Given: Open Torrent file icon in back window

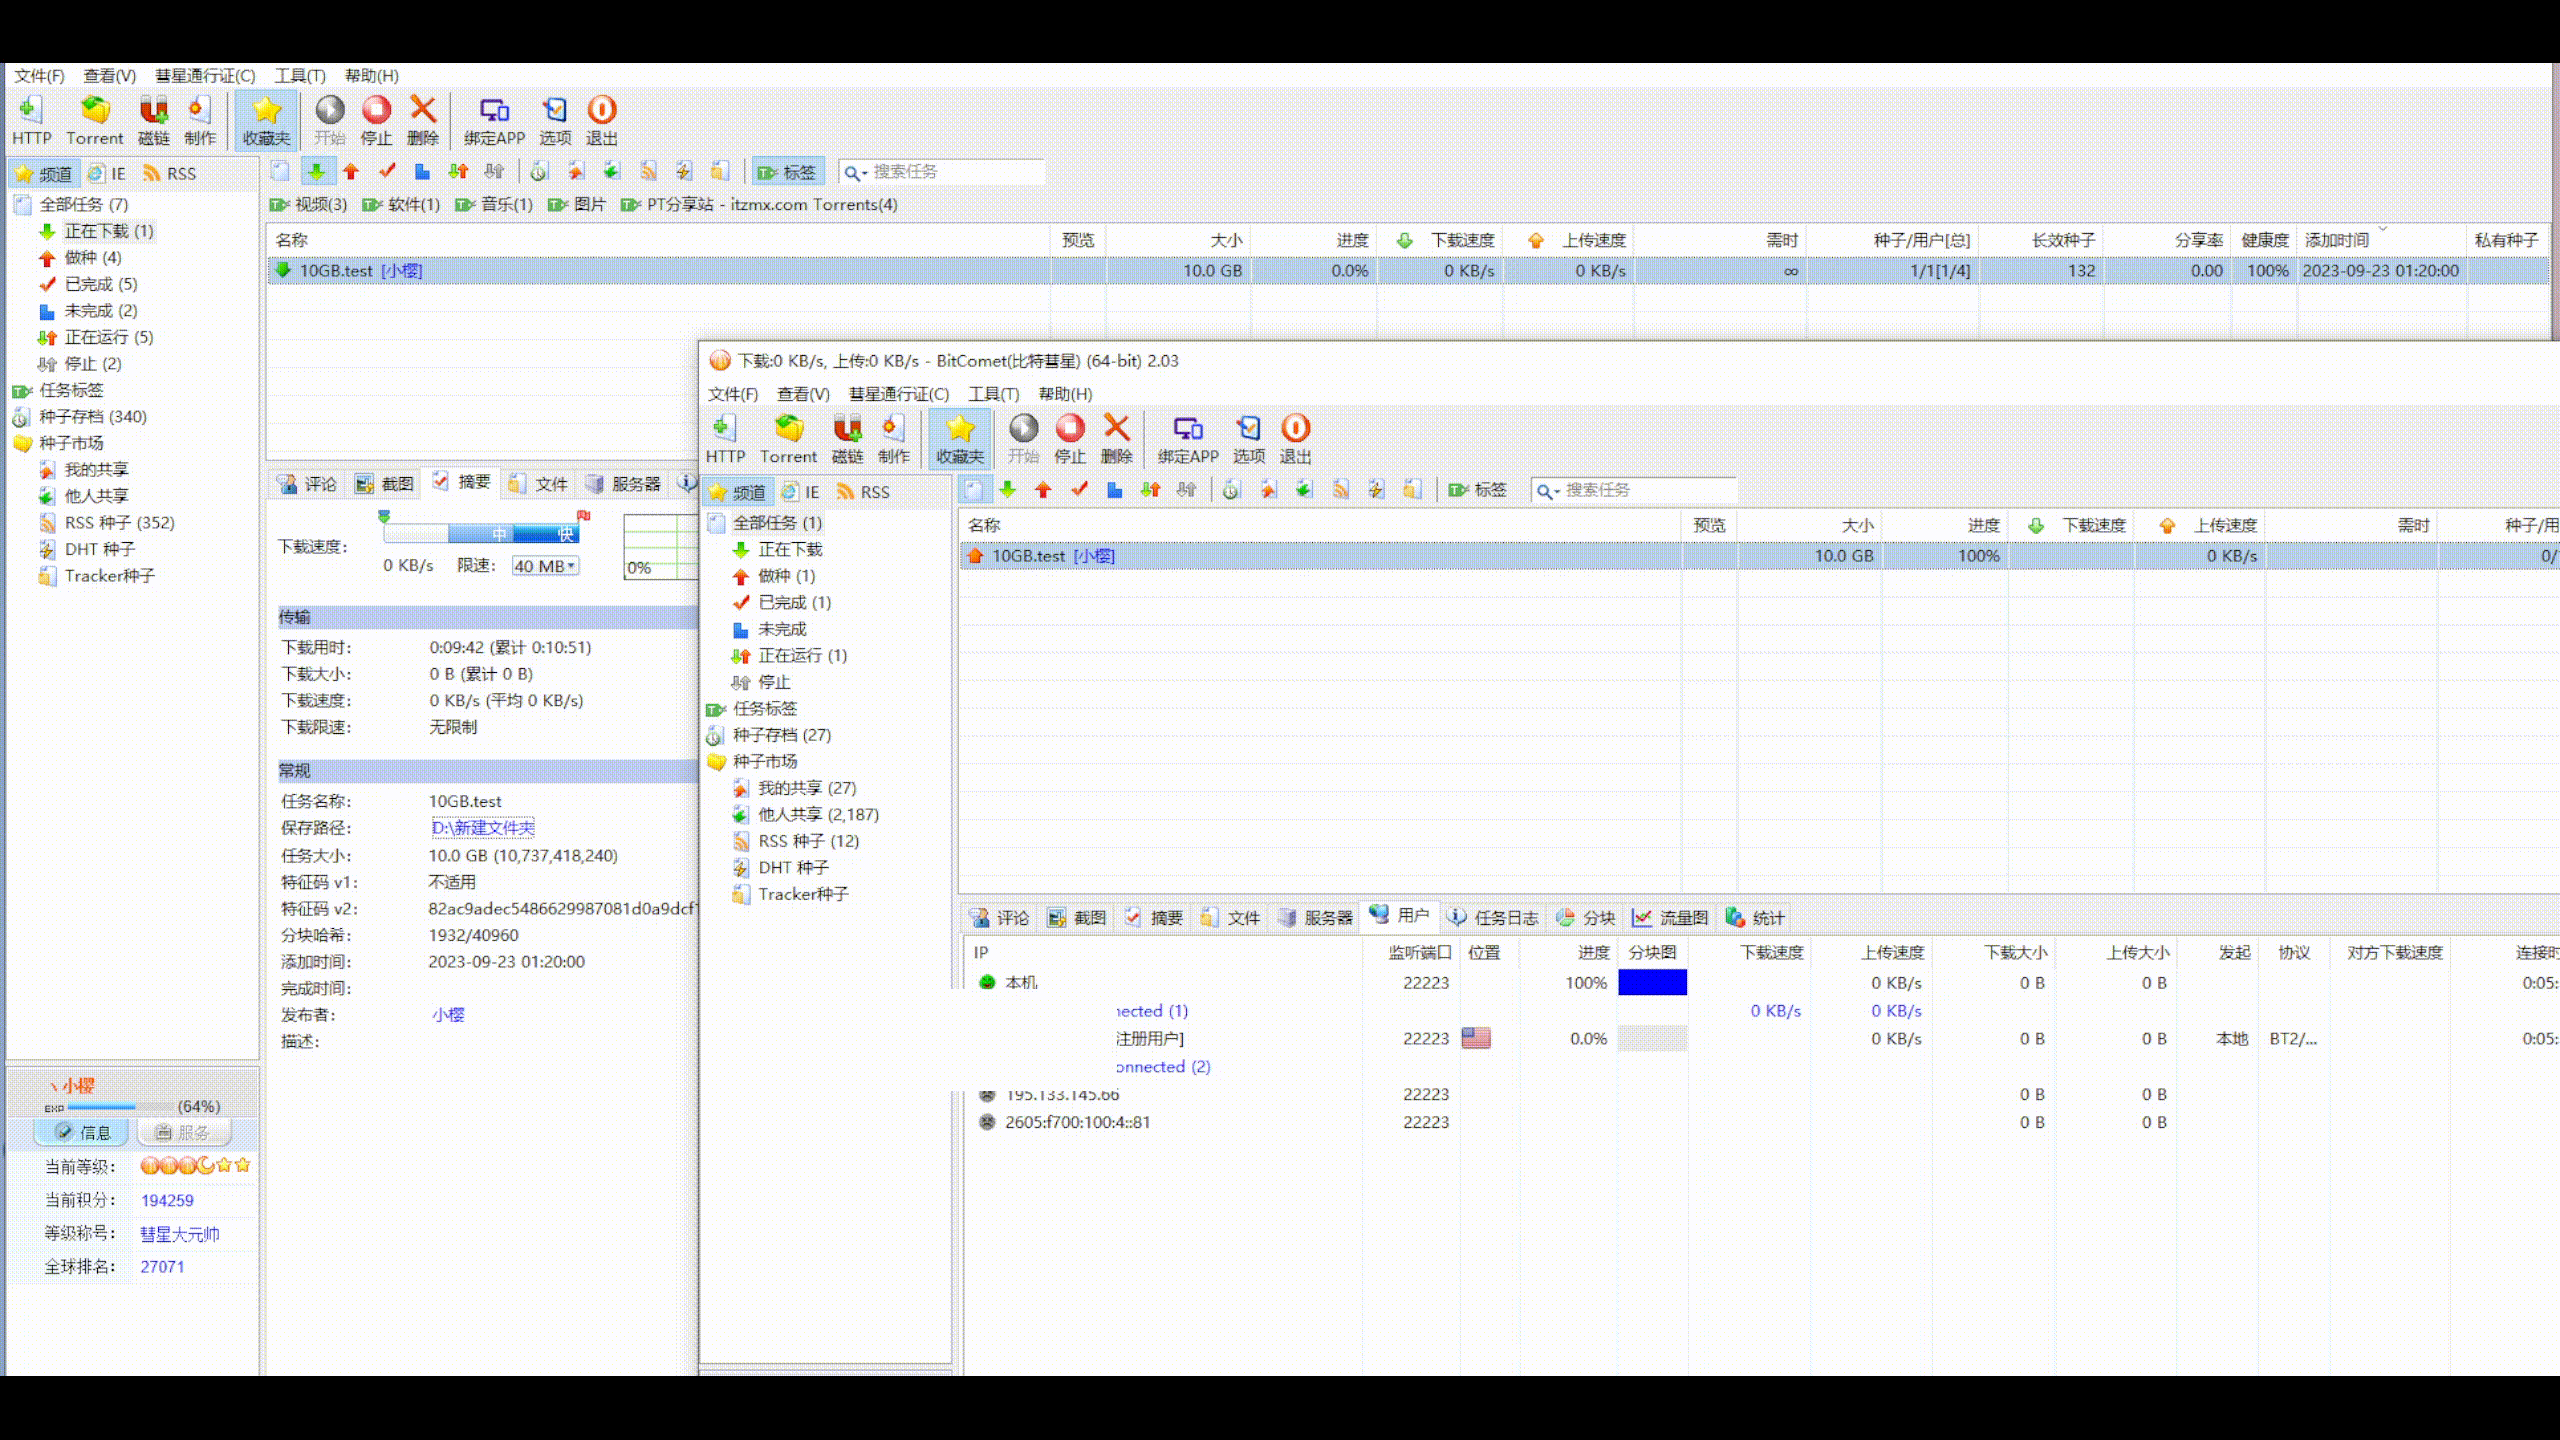Looking at the screenshot, I should coord(94,120).
